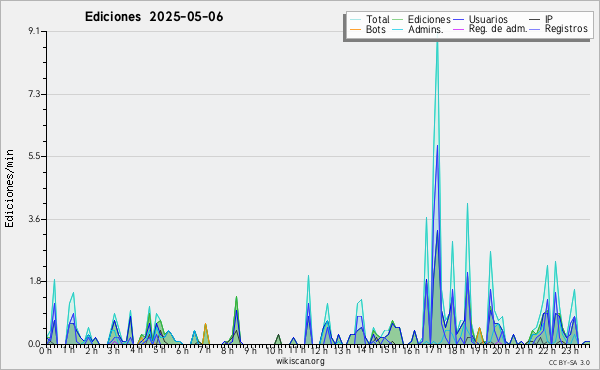Click the 5.5 y-axis value label

pyautogui.click(x=34, y=156)
